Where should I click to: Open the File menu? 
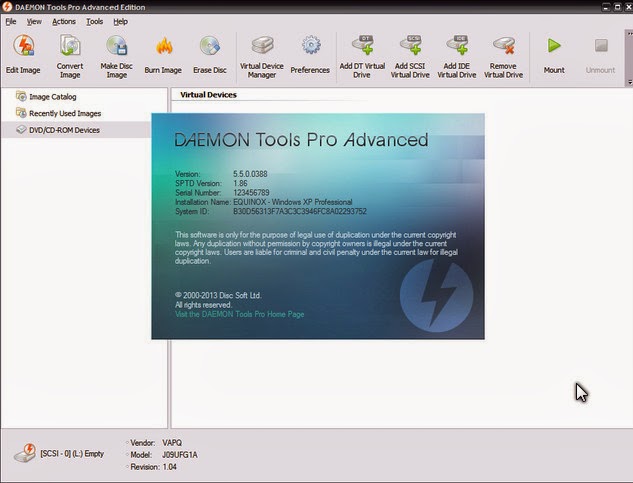point(11,22)
